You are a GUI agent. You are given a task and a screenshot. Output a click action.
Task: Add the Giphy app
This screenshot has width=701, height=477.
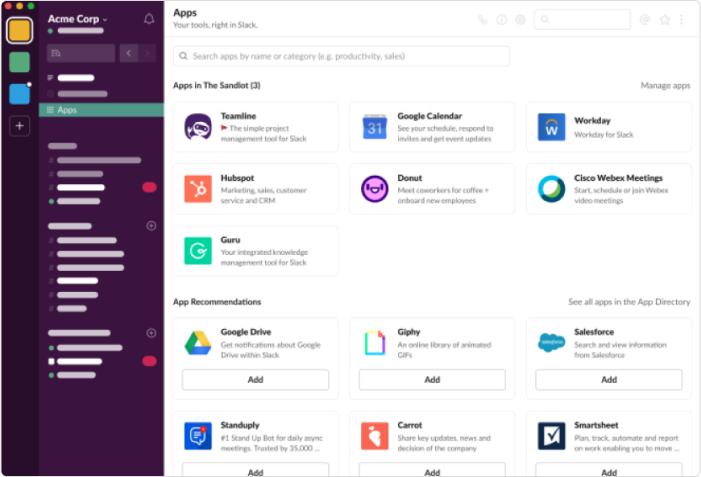point(432,380)
